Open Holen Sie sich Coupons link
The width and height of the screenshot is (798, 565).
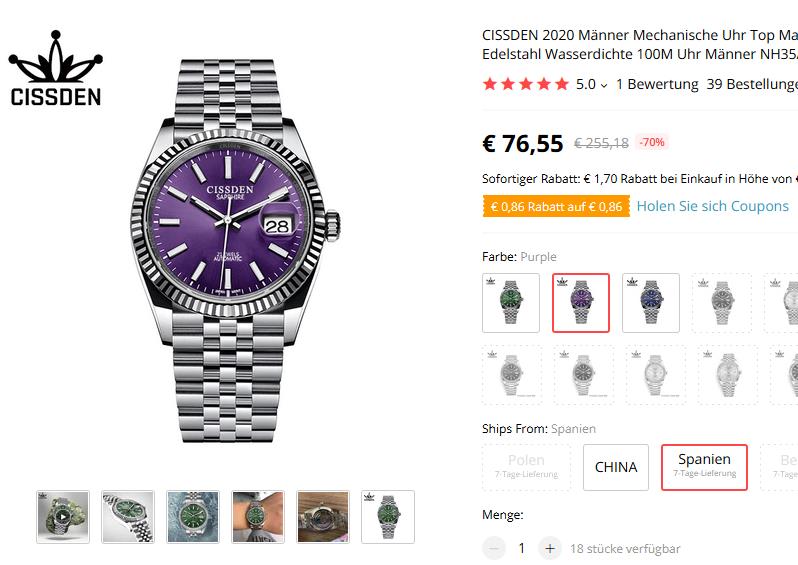tap(712, 206)
